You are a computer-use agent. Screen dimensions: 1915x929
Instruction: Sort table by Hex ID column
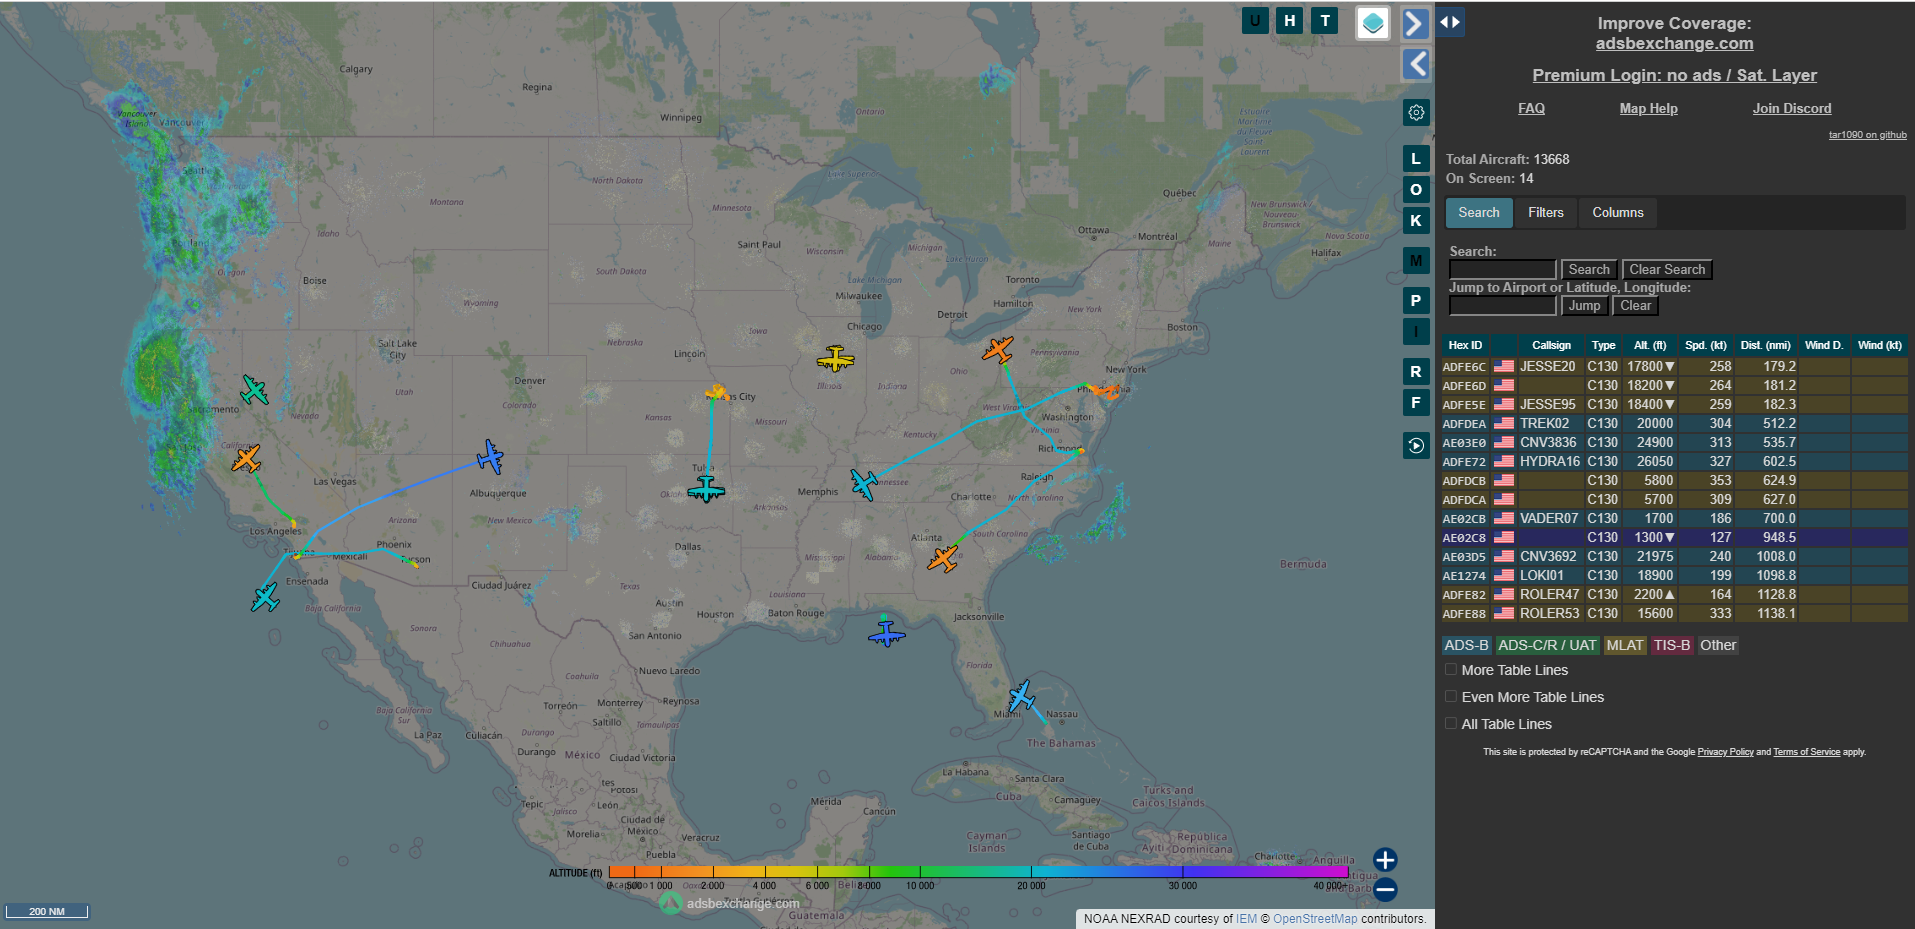click(x=1465, y=345)
